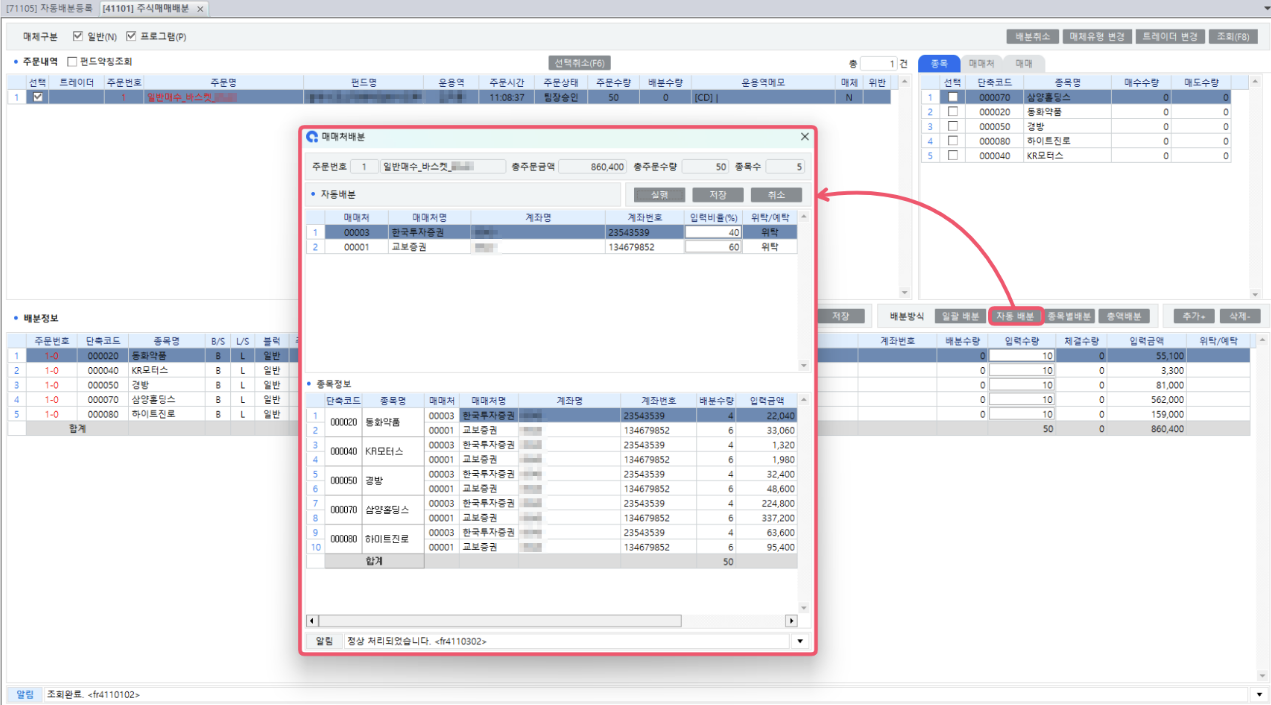The image size is (1271, 705).
Task: Click the 총주문수량 field showing 50
Action: tap(703, 166)
